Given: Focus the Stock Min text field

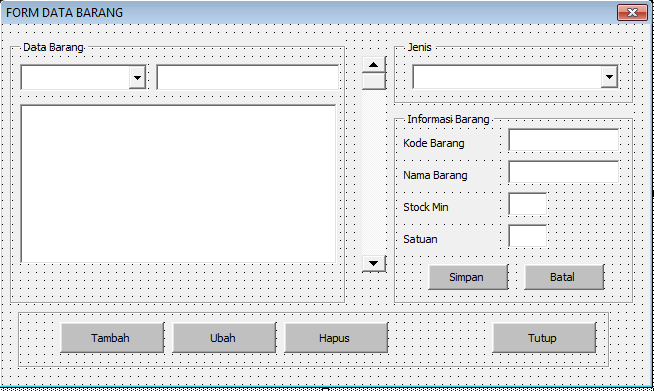Looking at the screenshot, I should point(528,204).
